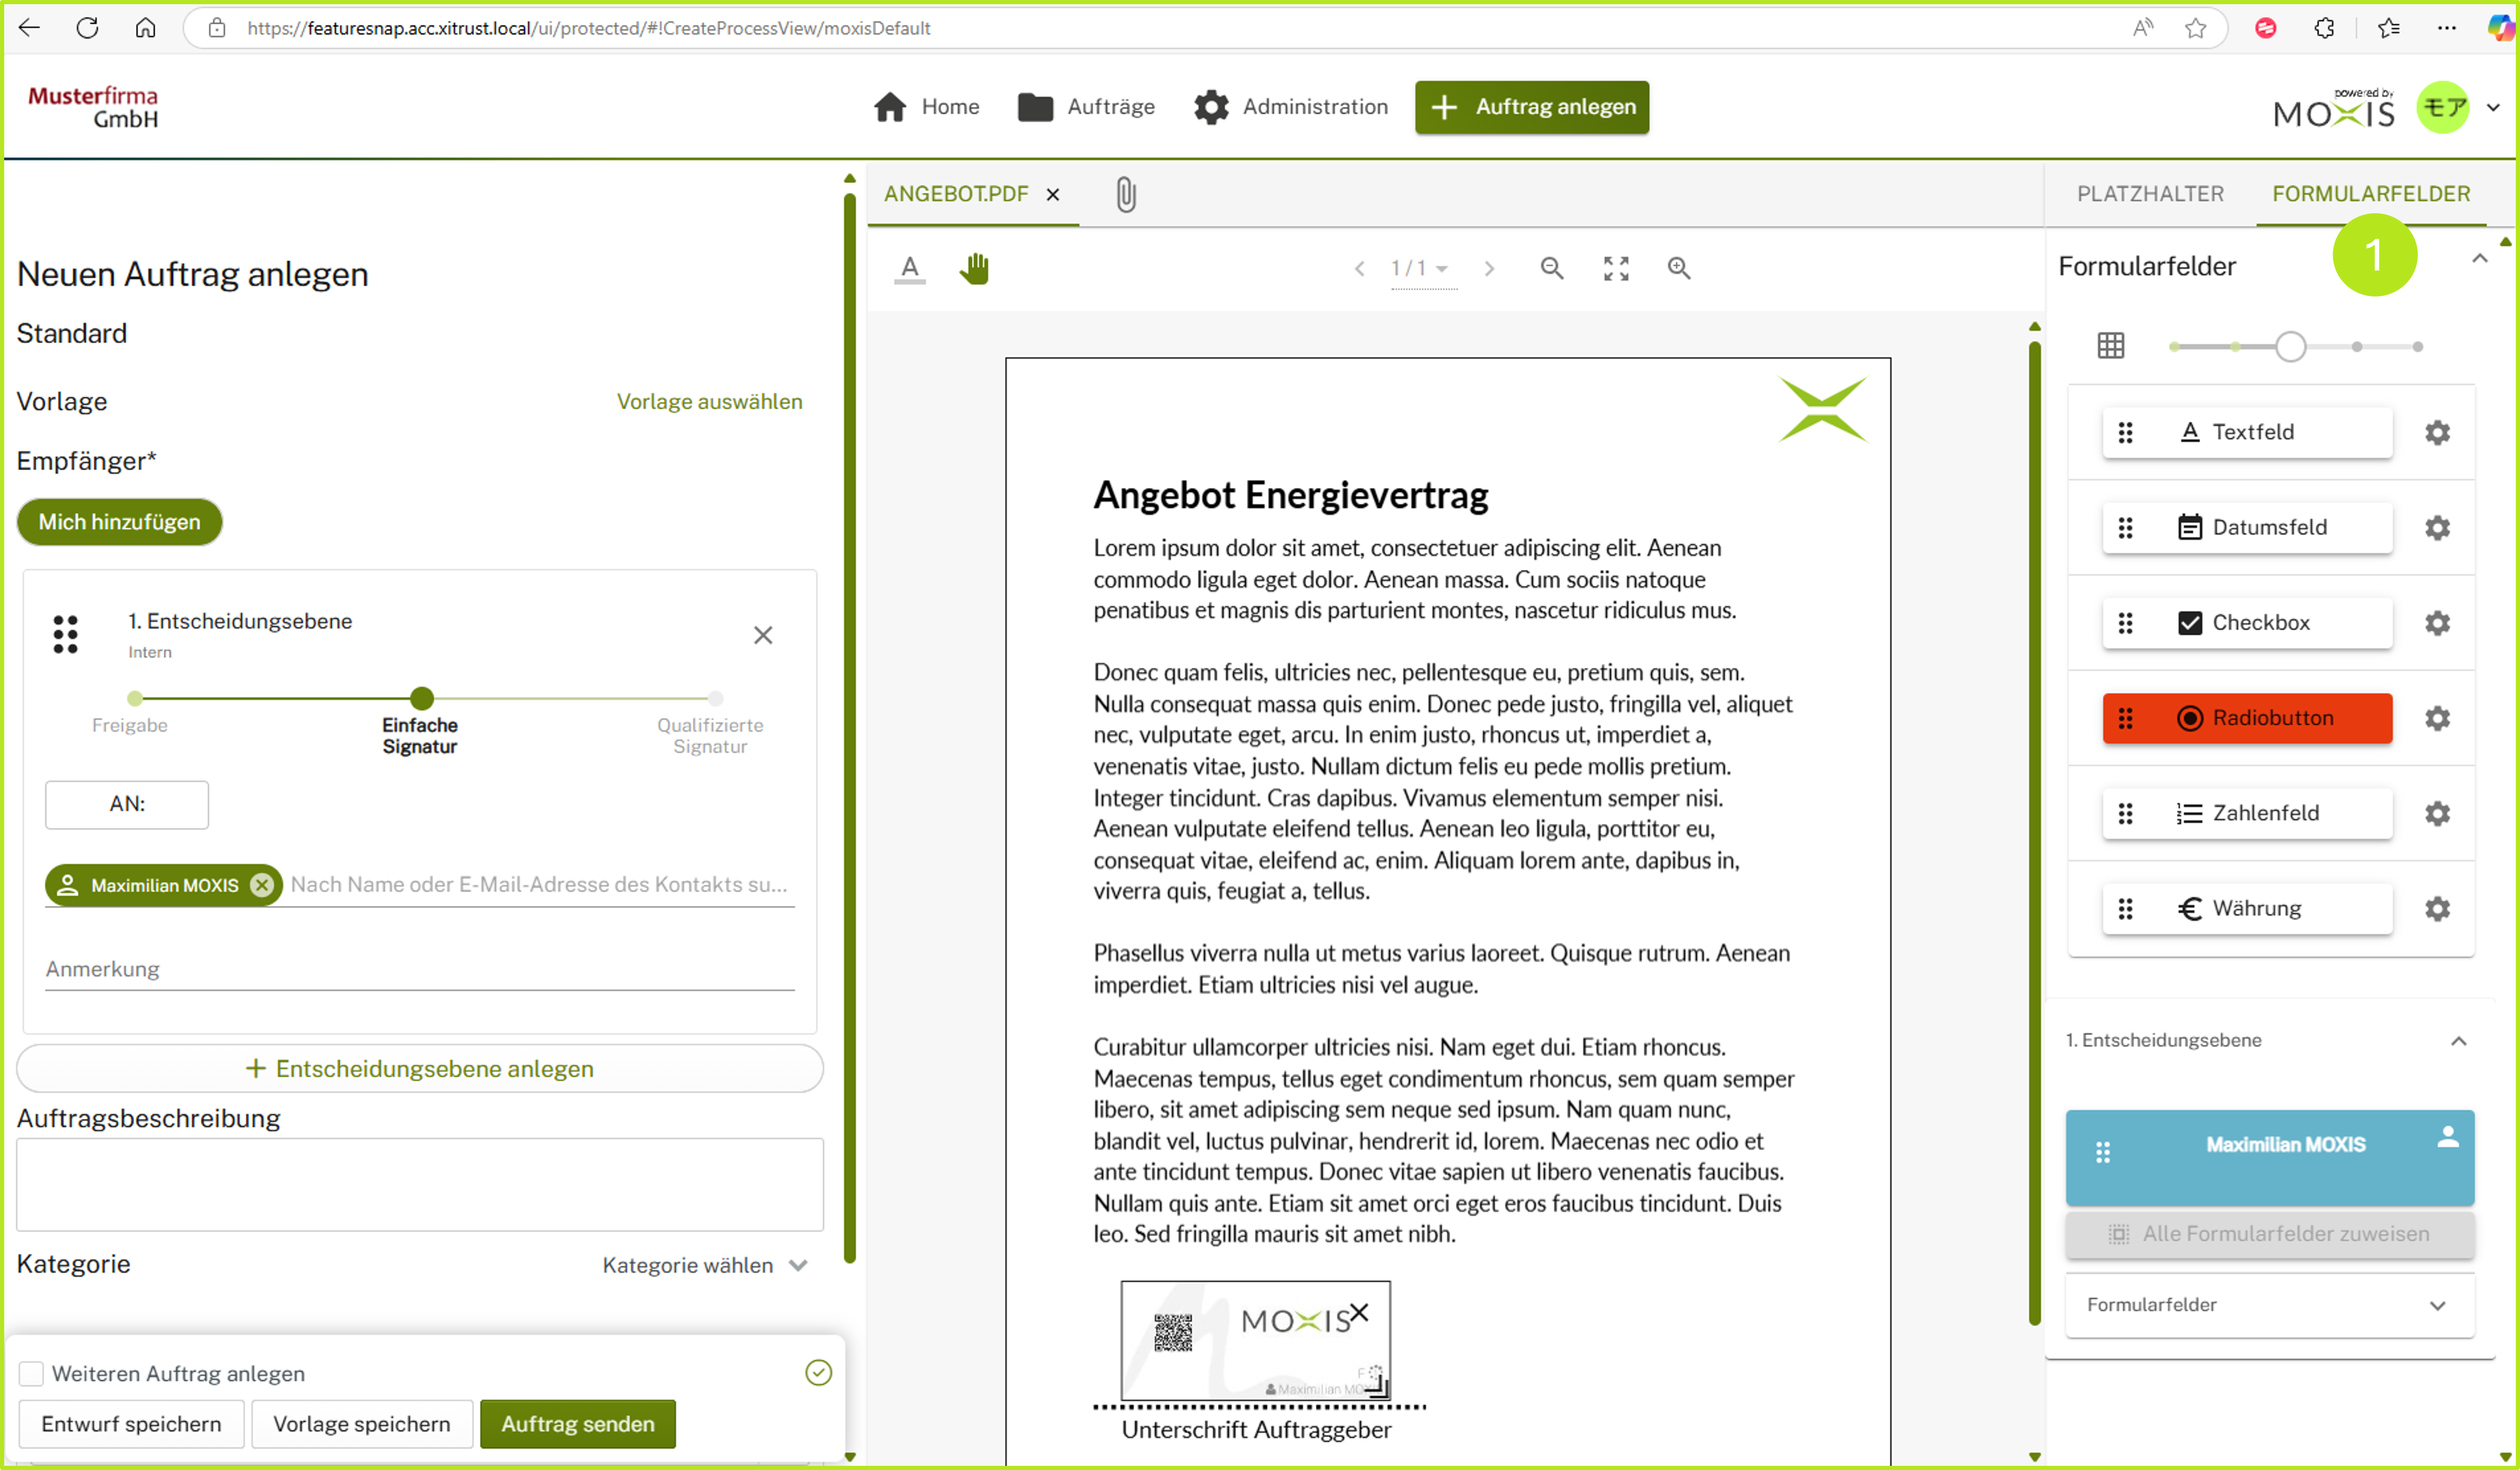Click the Auftrag senden button
2520x1470 pixels.
pyautogui.click(x=577, y=1424)
